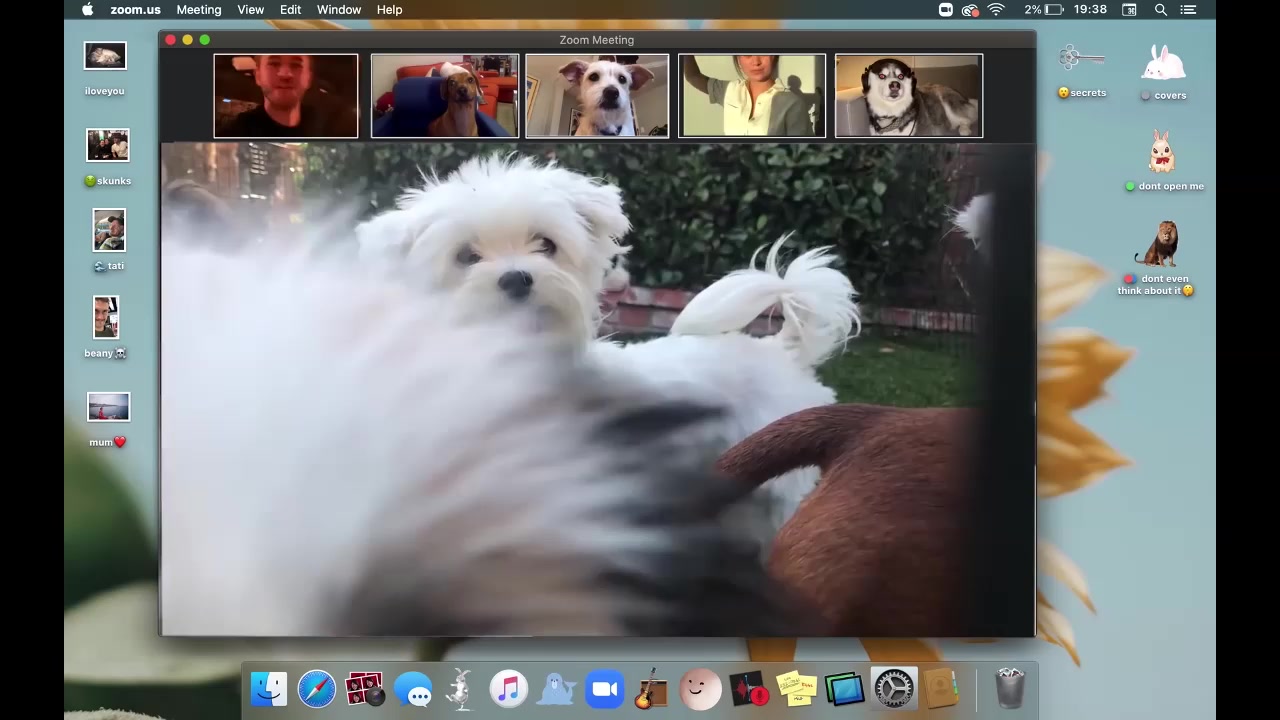Select the iloveyou desktop file
Screen dimensions: 1280x720
(105, 68)
